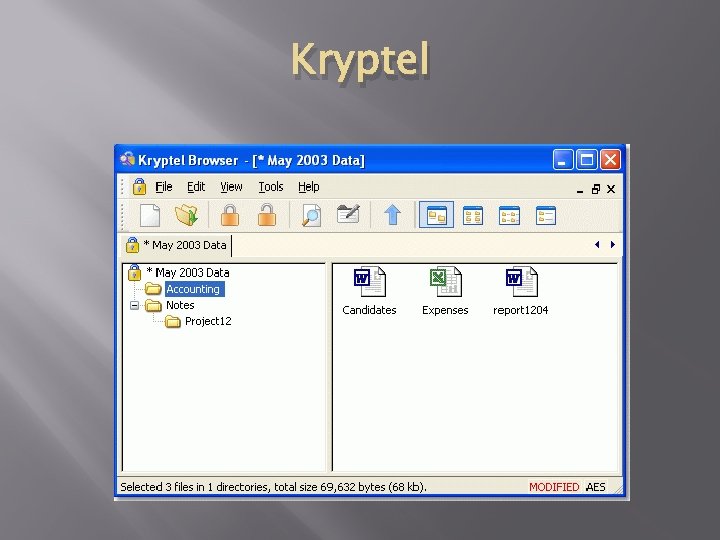Click the Notes folder icon in tree
Image resolution: width=720 pixels, height=540 pixels.
[153, 305]
